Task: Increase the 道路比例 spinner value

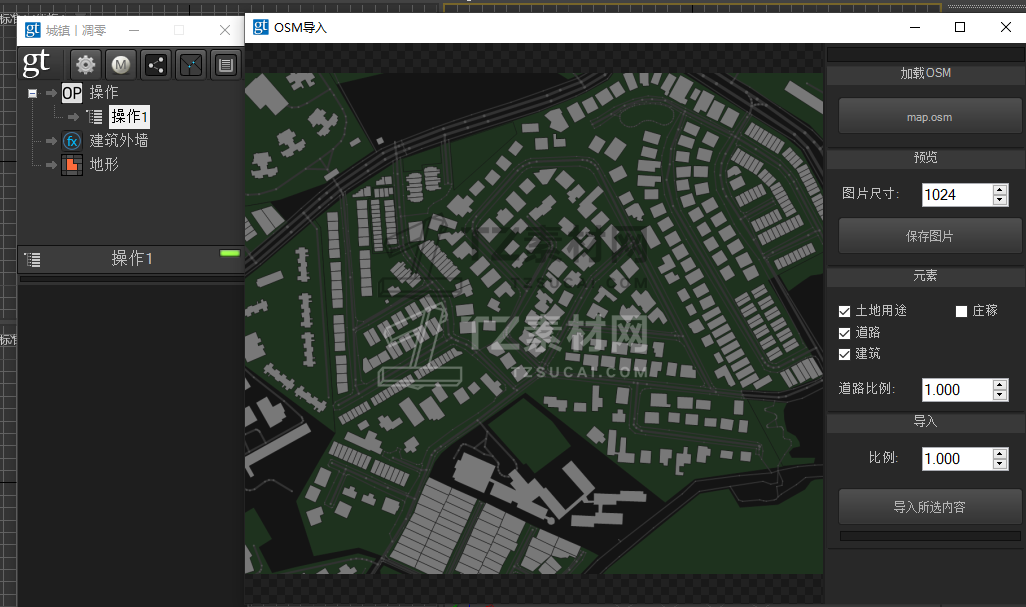Action: click(x=1000, y=385)
